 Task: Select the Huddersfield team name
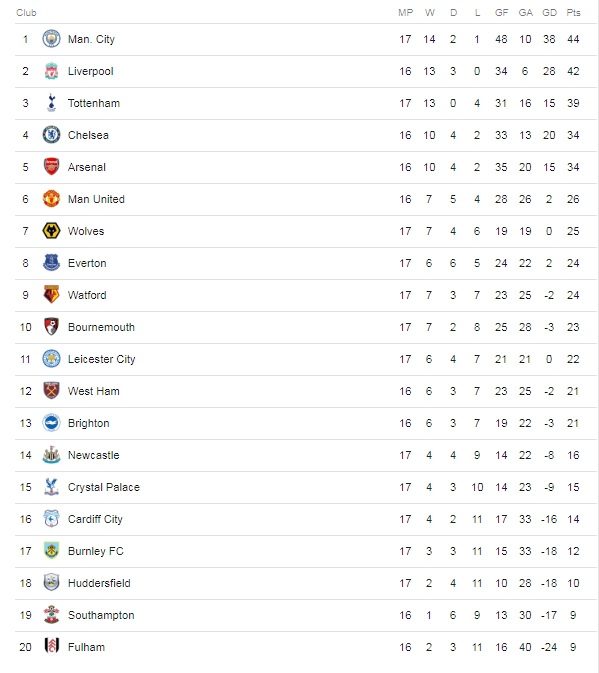tap(99, 583)
